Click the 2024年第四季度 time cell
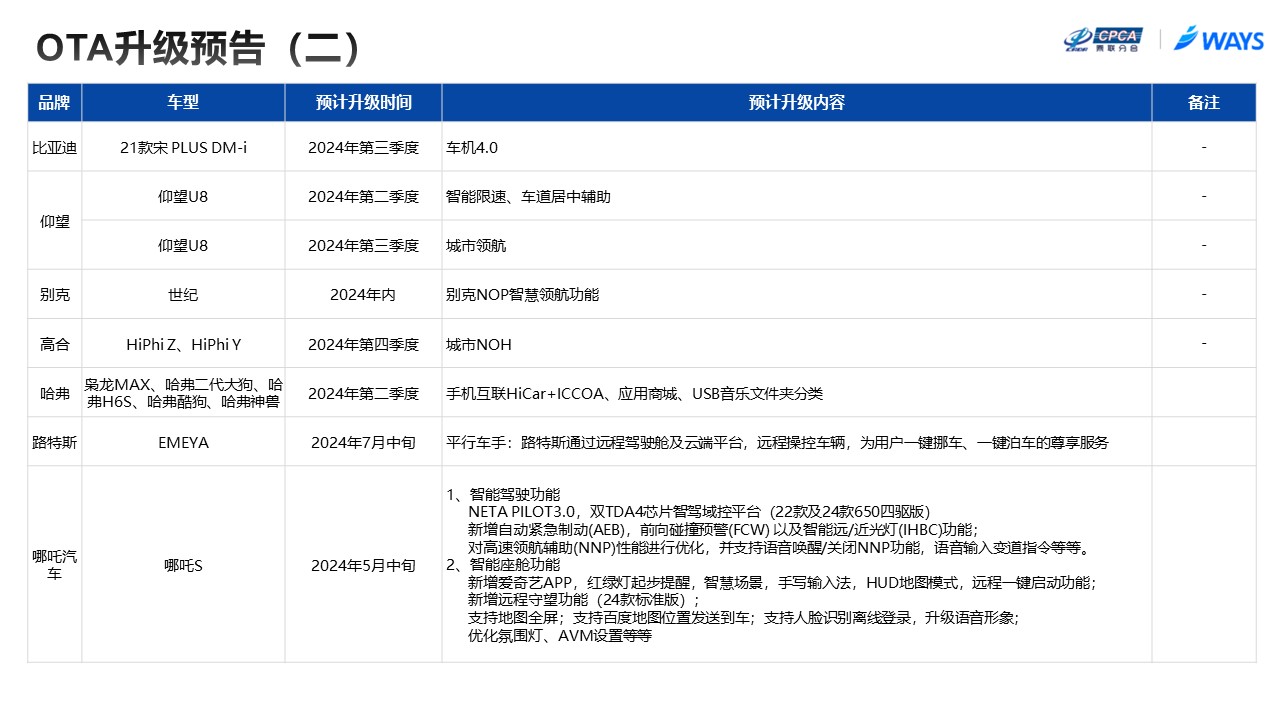 (x=363, y=343)
